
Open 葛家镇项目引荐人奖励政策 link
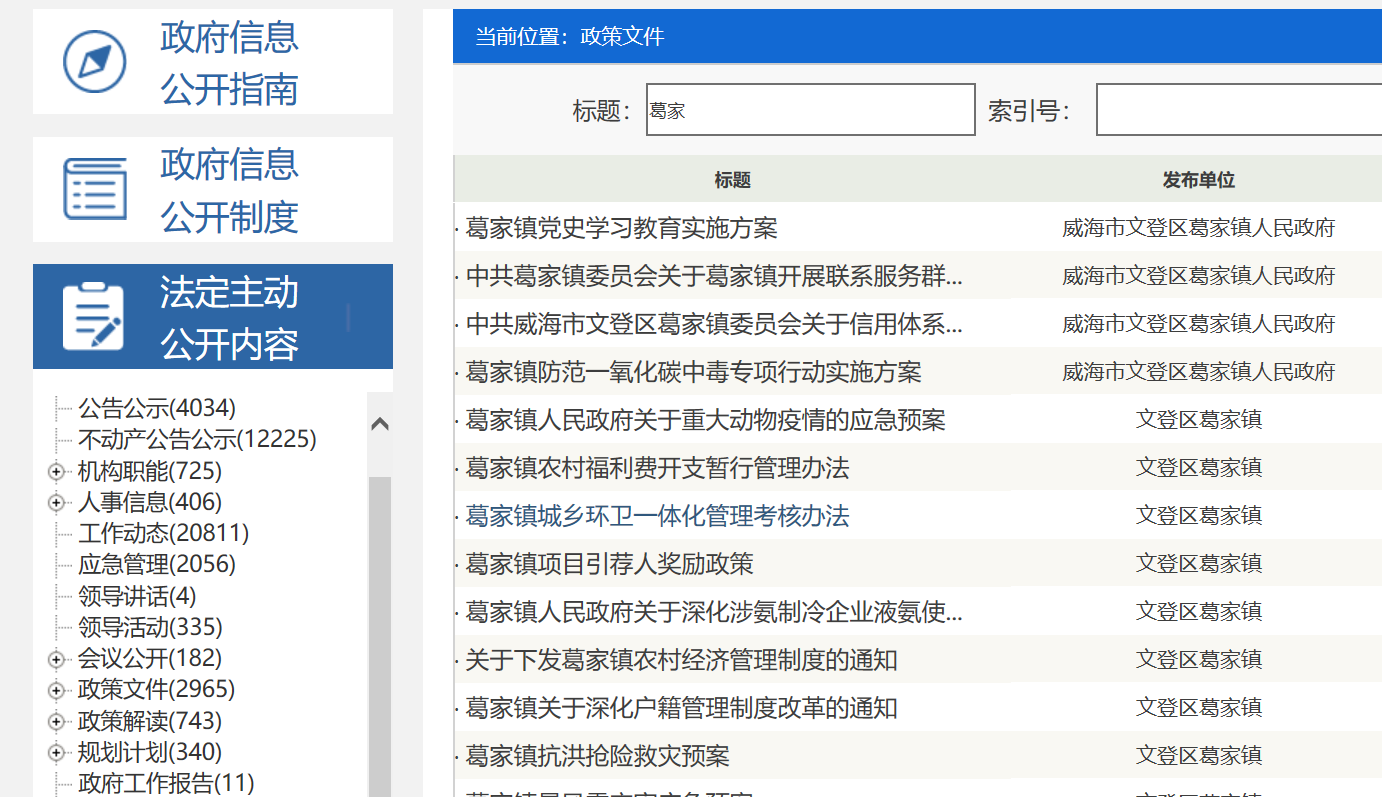pos(609,564)
